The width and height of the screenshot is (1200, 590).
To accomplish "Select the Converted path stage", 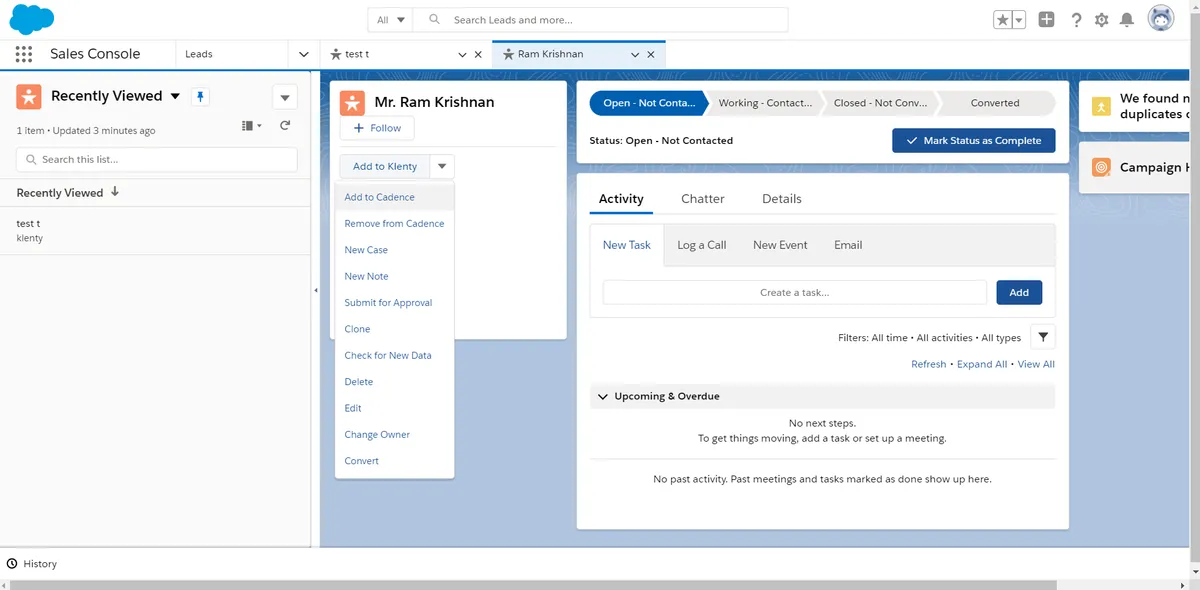I will pos(995,103).
